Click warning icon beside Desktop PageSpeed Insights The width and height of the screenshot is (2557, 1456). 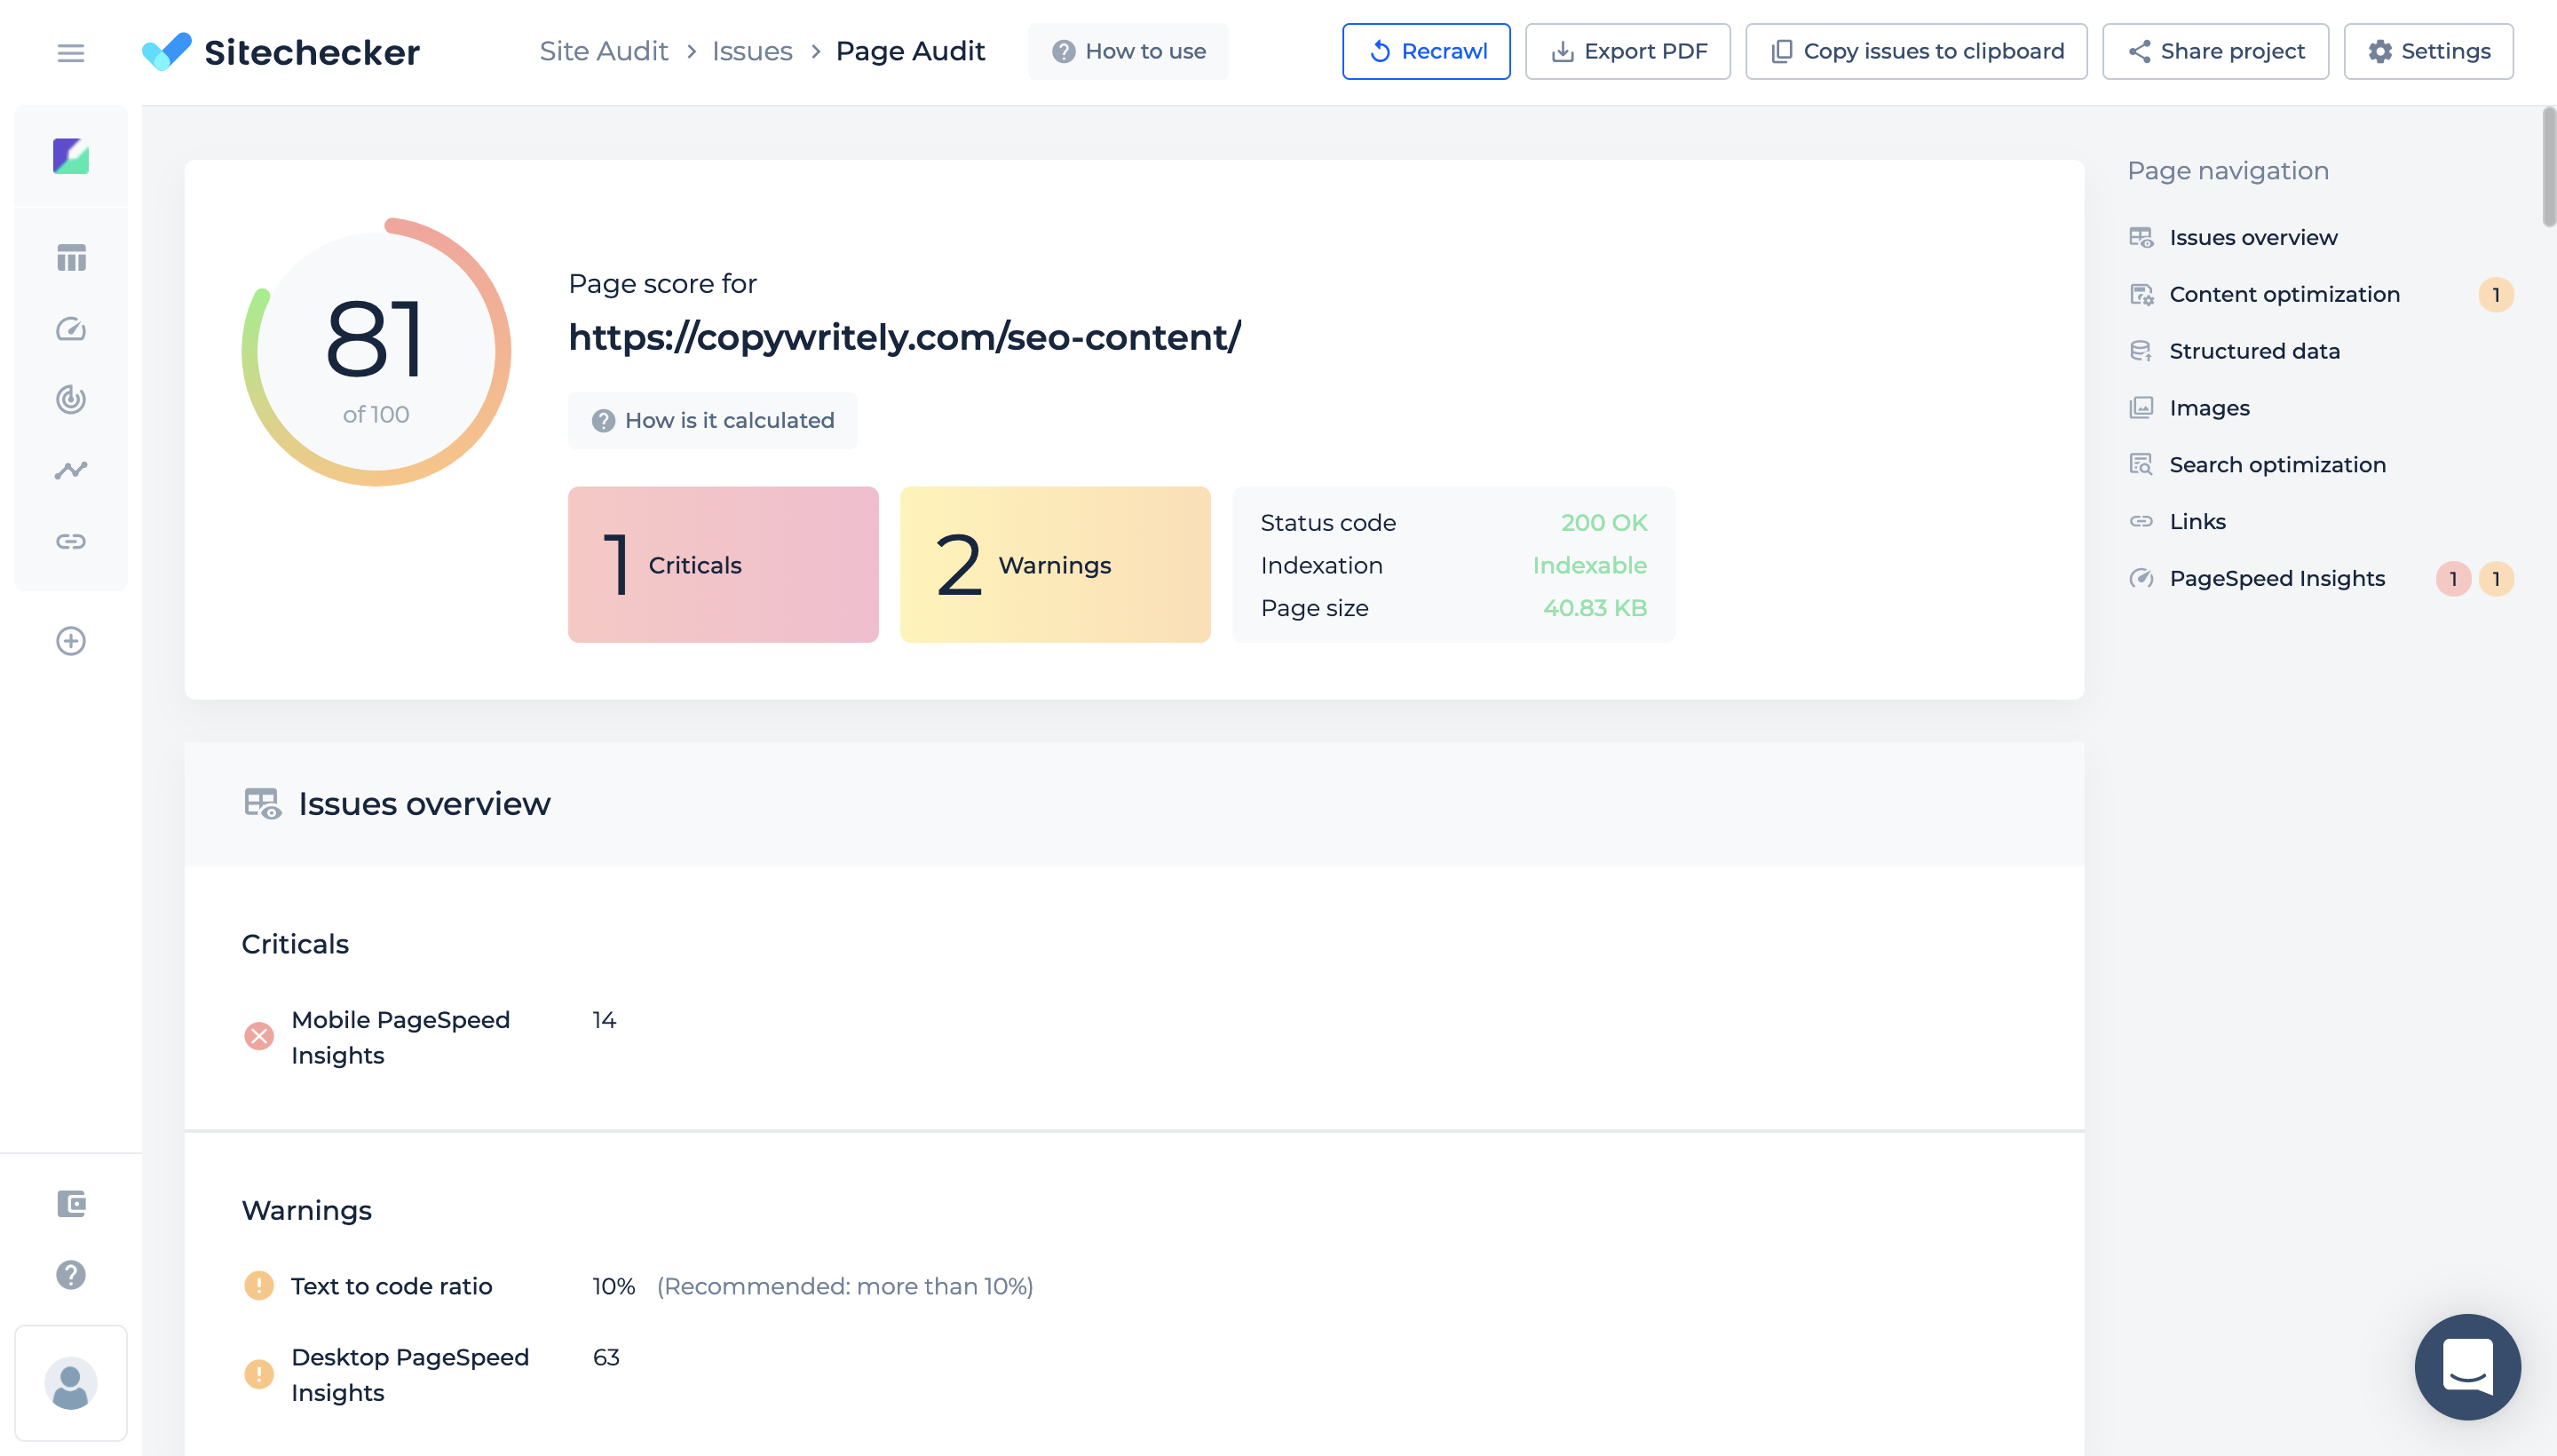pyautogui.click(x=259, y=1374)
